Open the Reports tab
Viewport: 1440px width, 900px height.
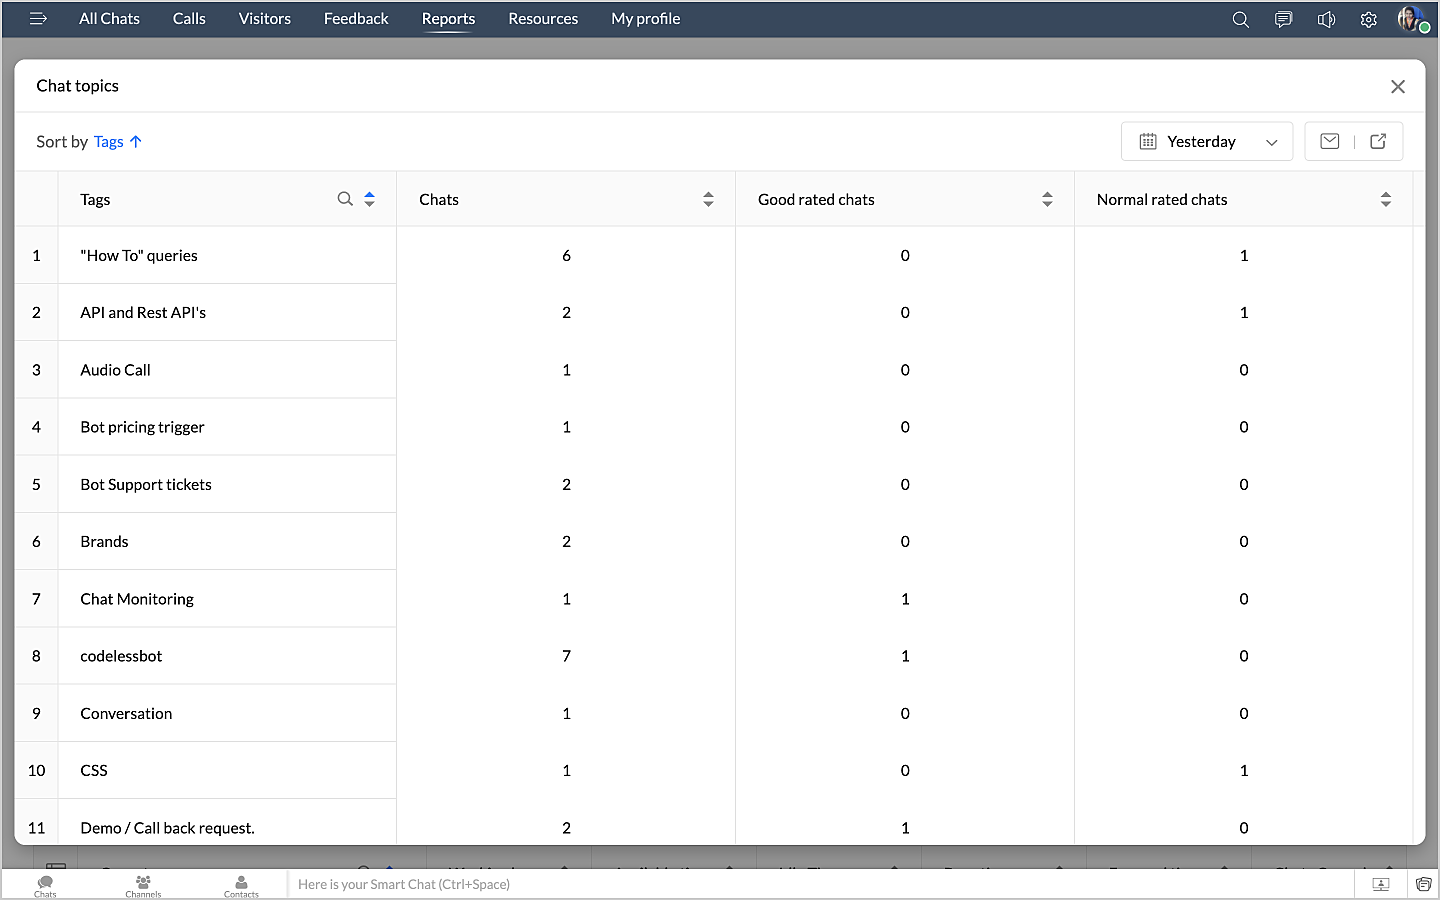[448, 19]
